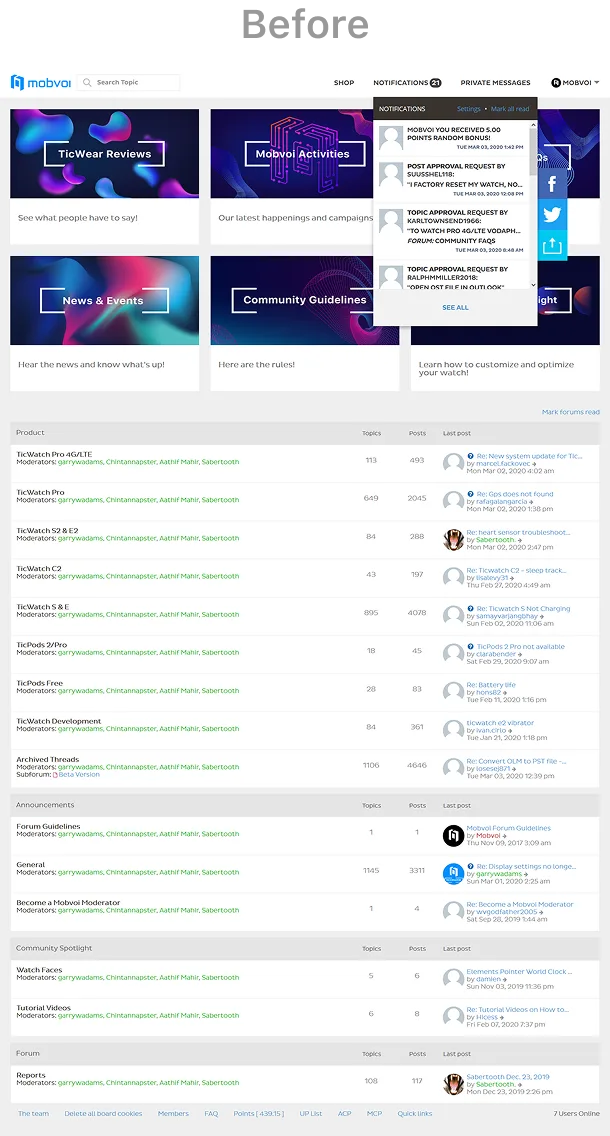Click Mark all read in notifications

(510, 109)
